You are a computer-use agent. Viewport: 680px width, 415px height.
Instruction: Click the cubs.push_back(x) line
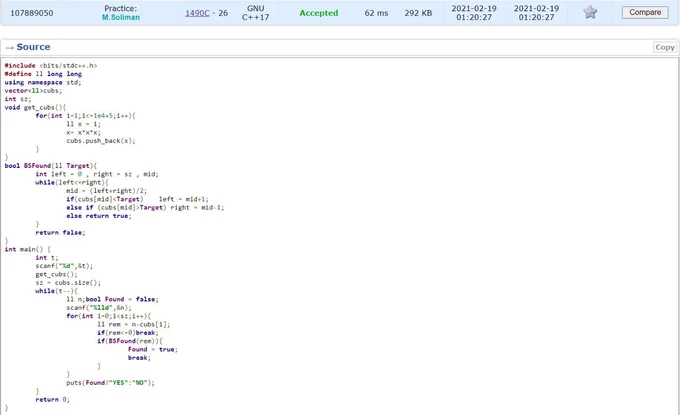pyautogui.click(x=101, y=141)
